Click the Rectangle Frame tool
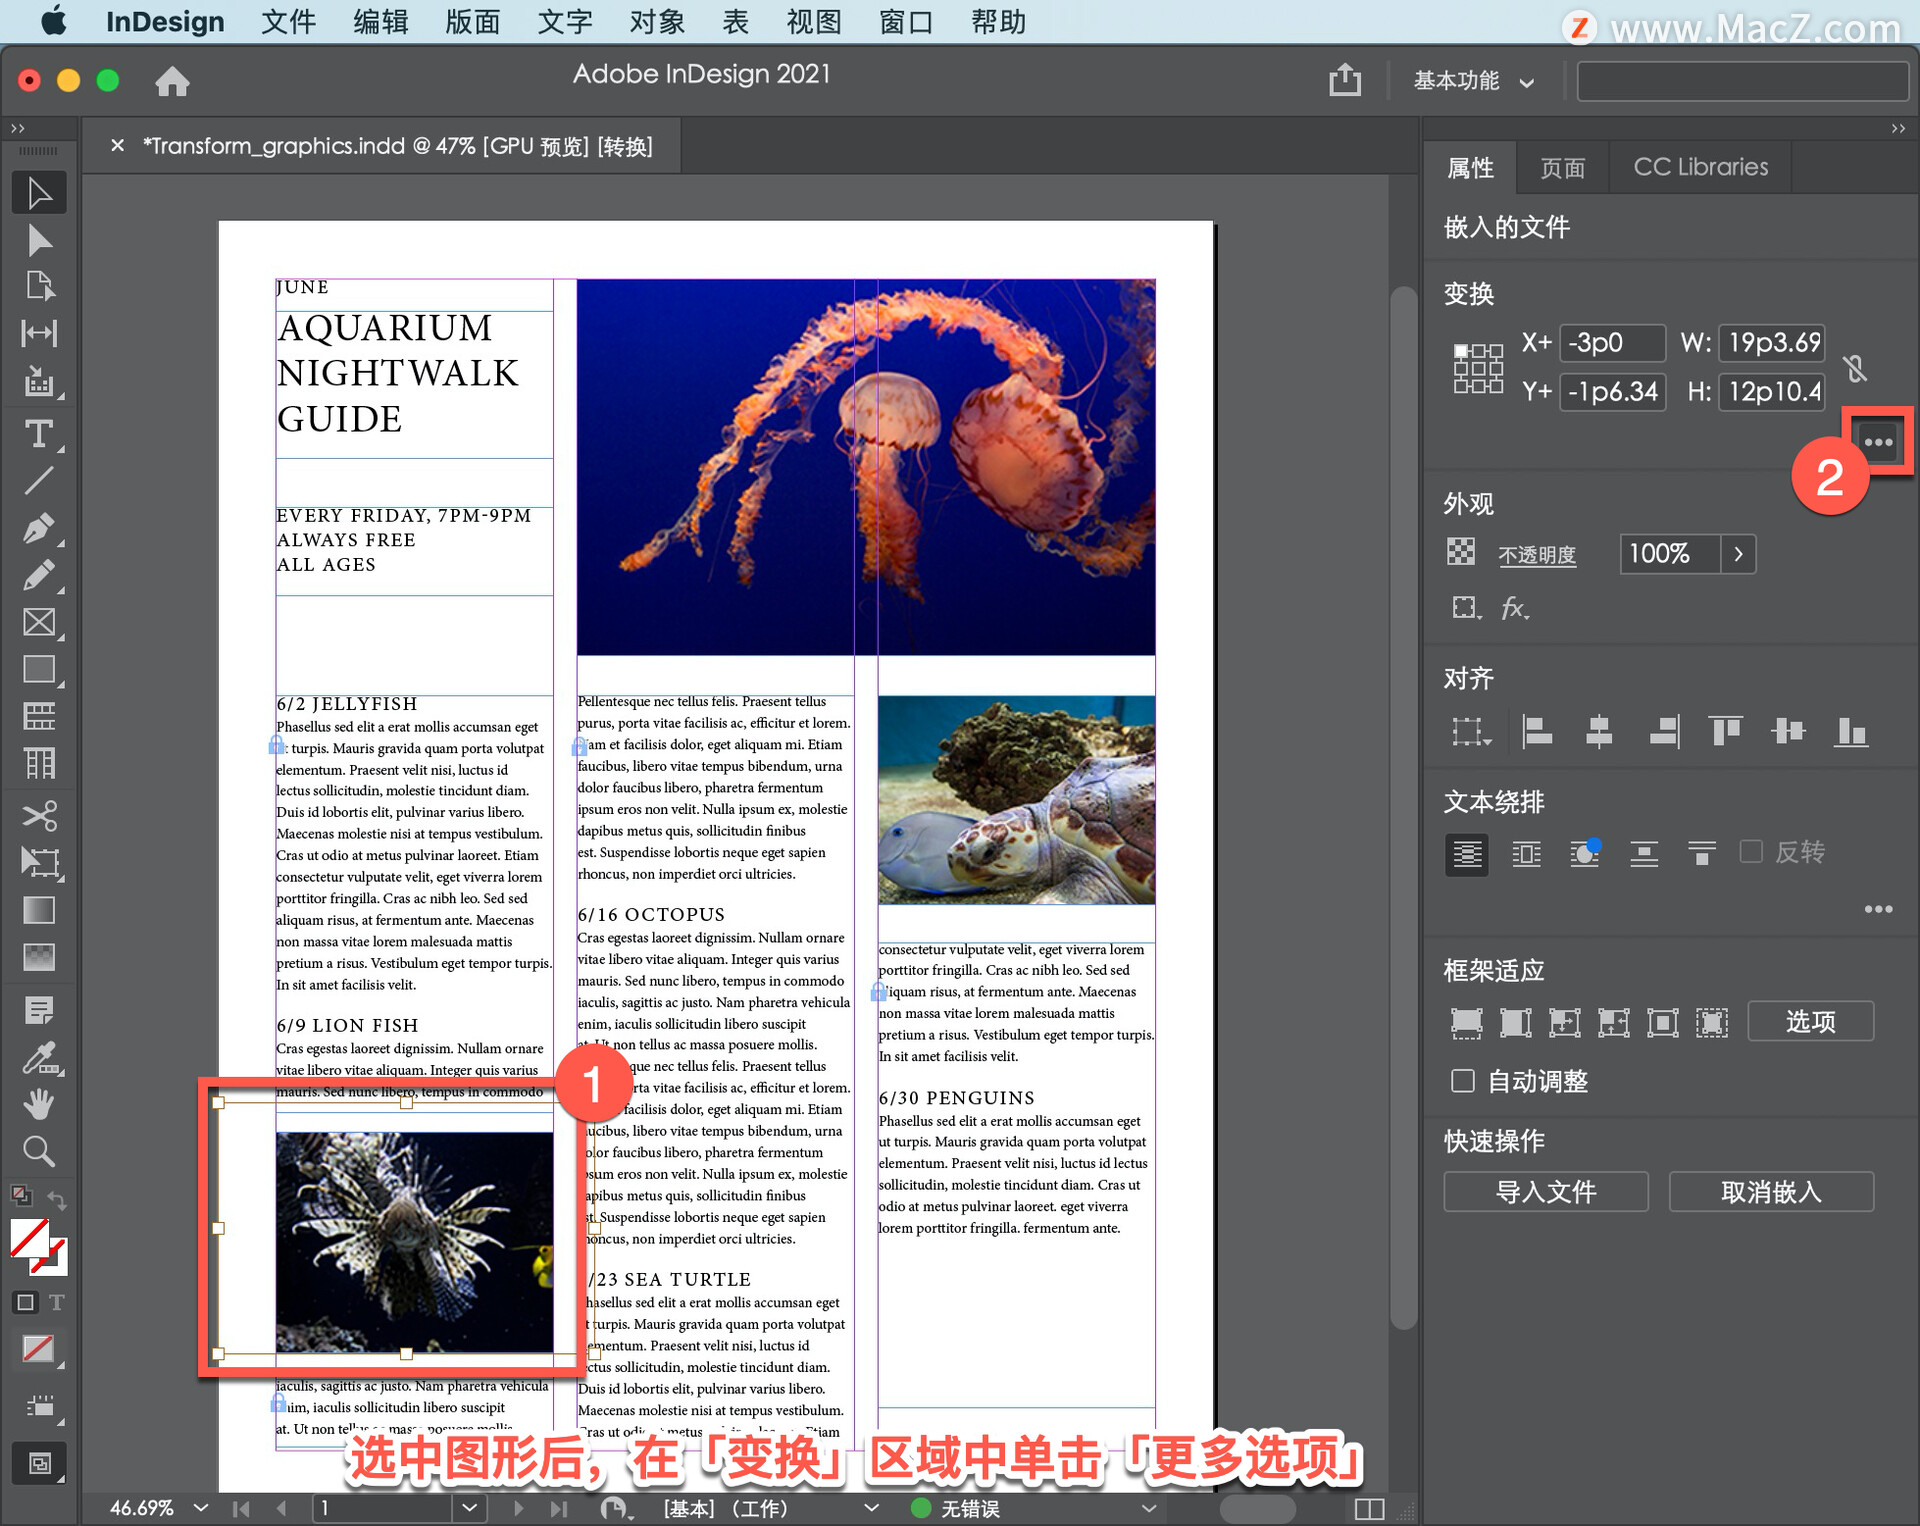 pyautogui.click(x=38, y=622)
